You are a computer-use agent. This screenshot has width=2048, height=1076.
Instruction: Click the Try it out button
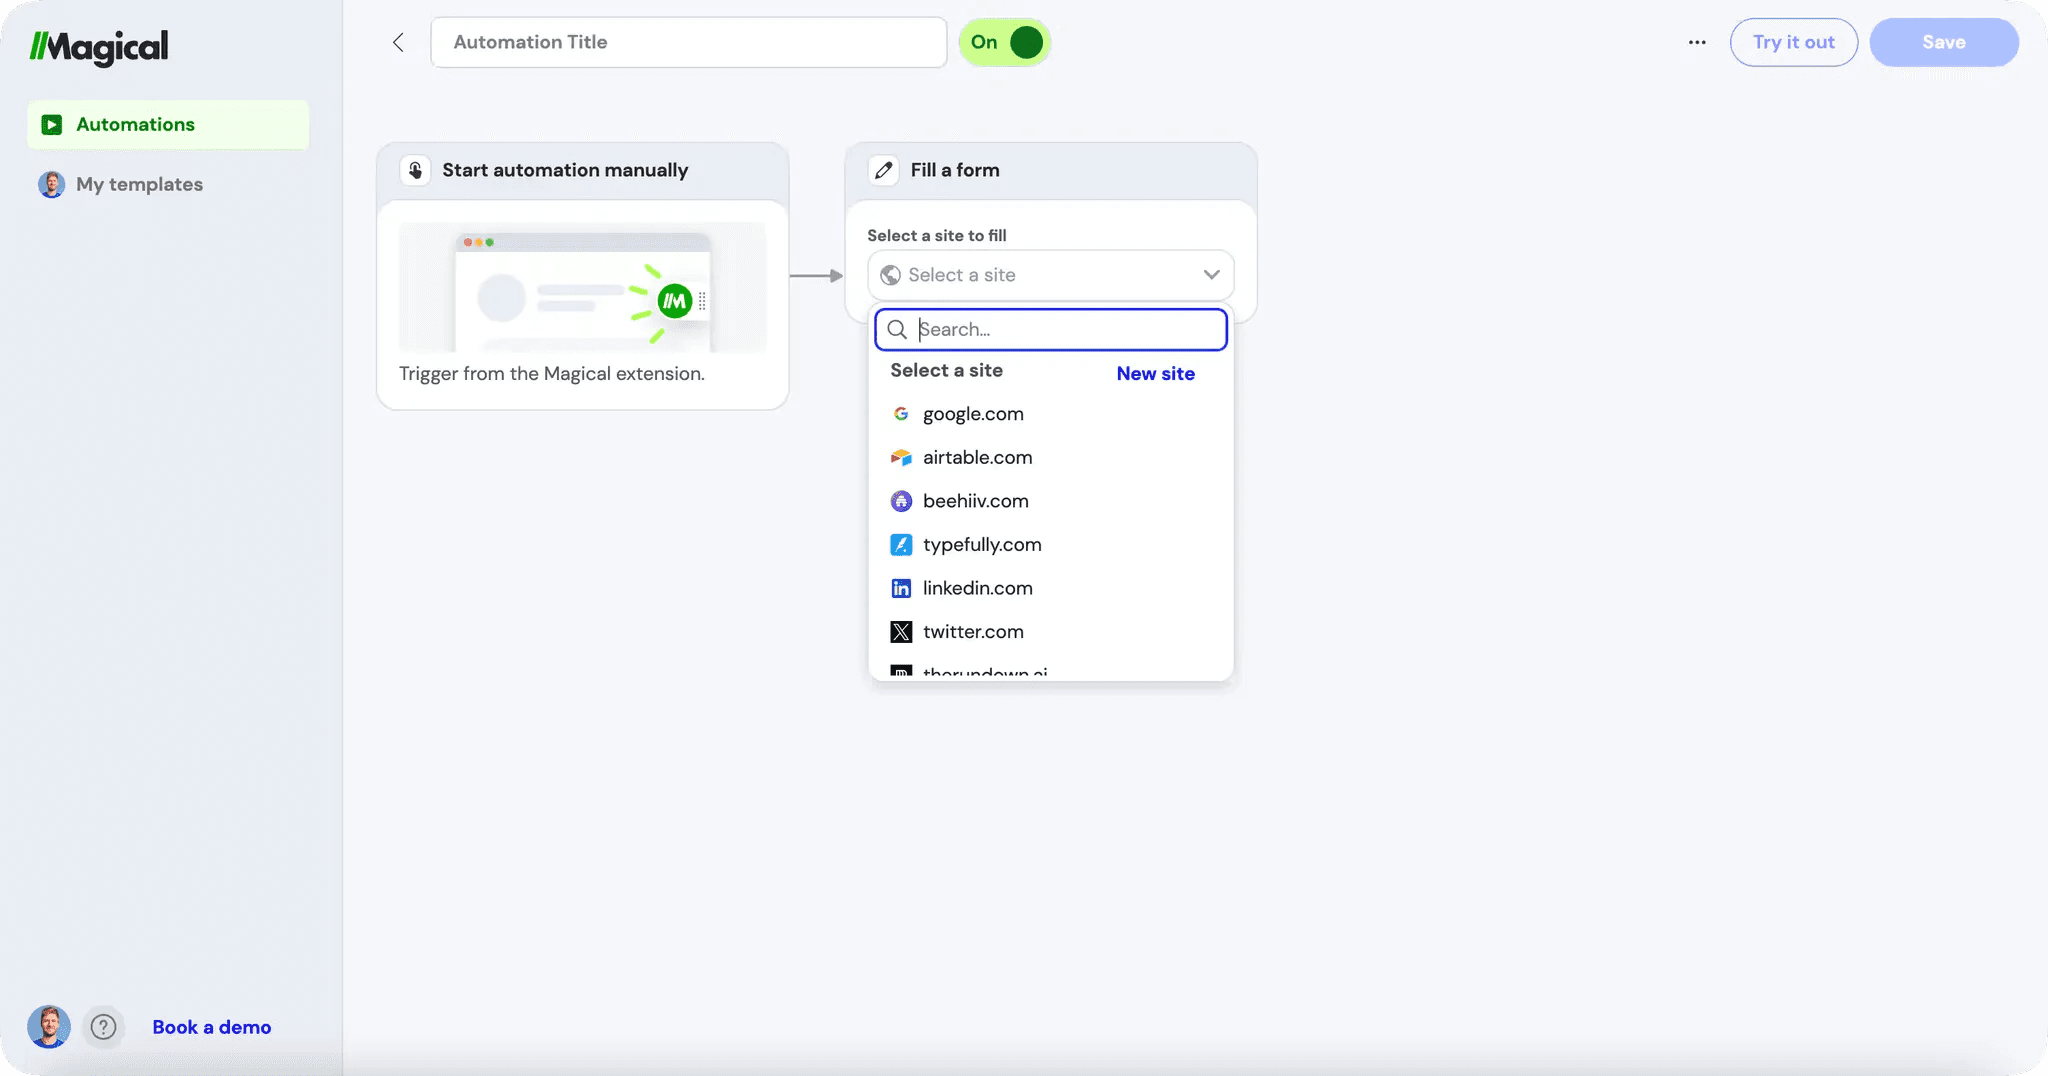(x=1794, y=42)
